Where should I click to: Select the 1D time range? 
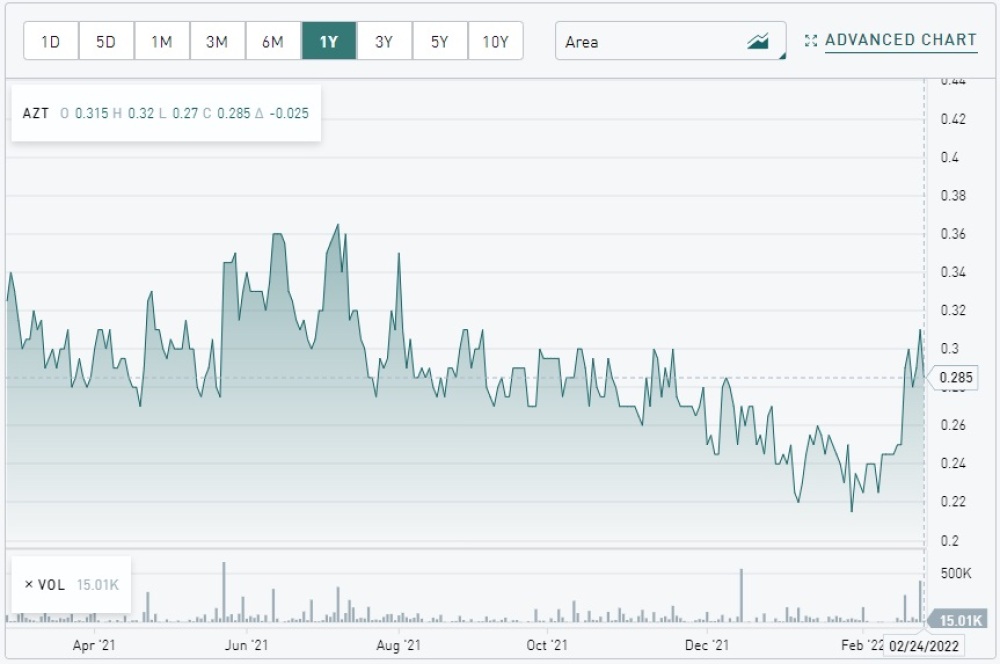(x=50, y=42)
